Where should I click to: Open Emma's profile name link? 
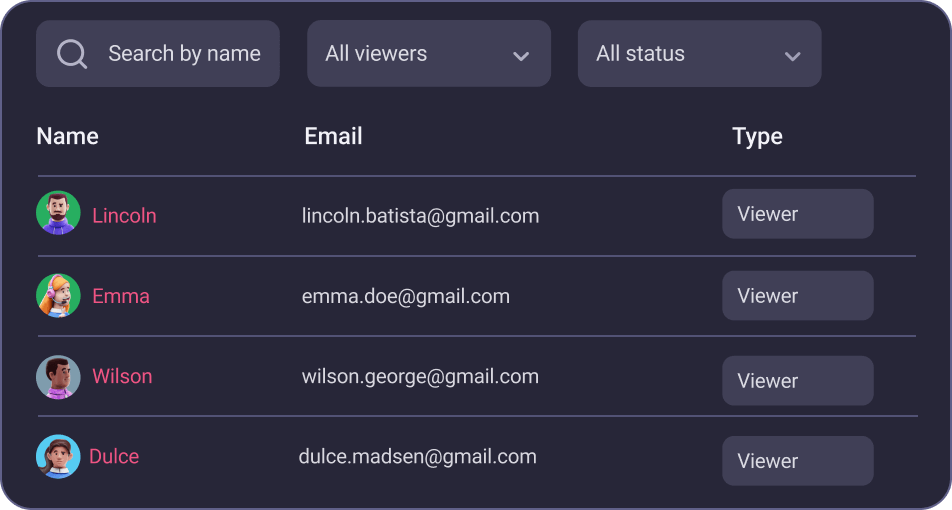click(121, 296)
